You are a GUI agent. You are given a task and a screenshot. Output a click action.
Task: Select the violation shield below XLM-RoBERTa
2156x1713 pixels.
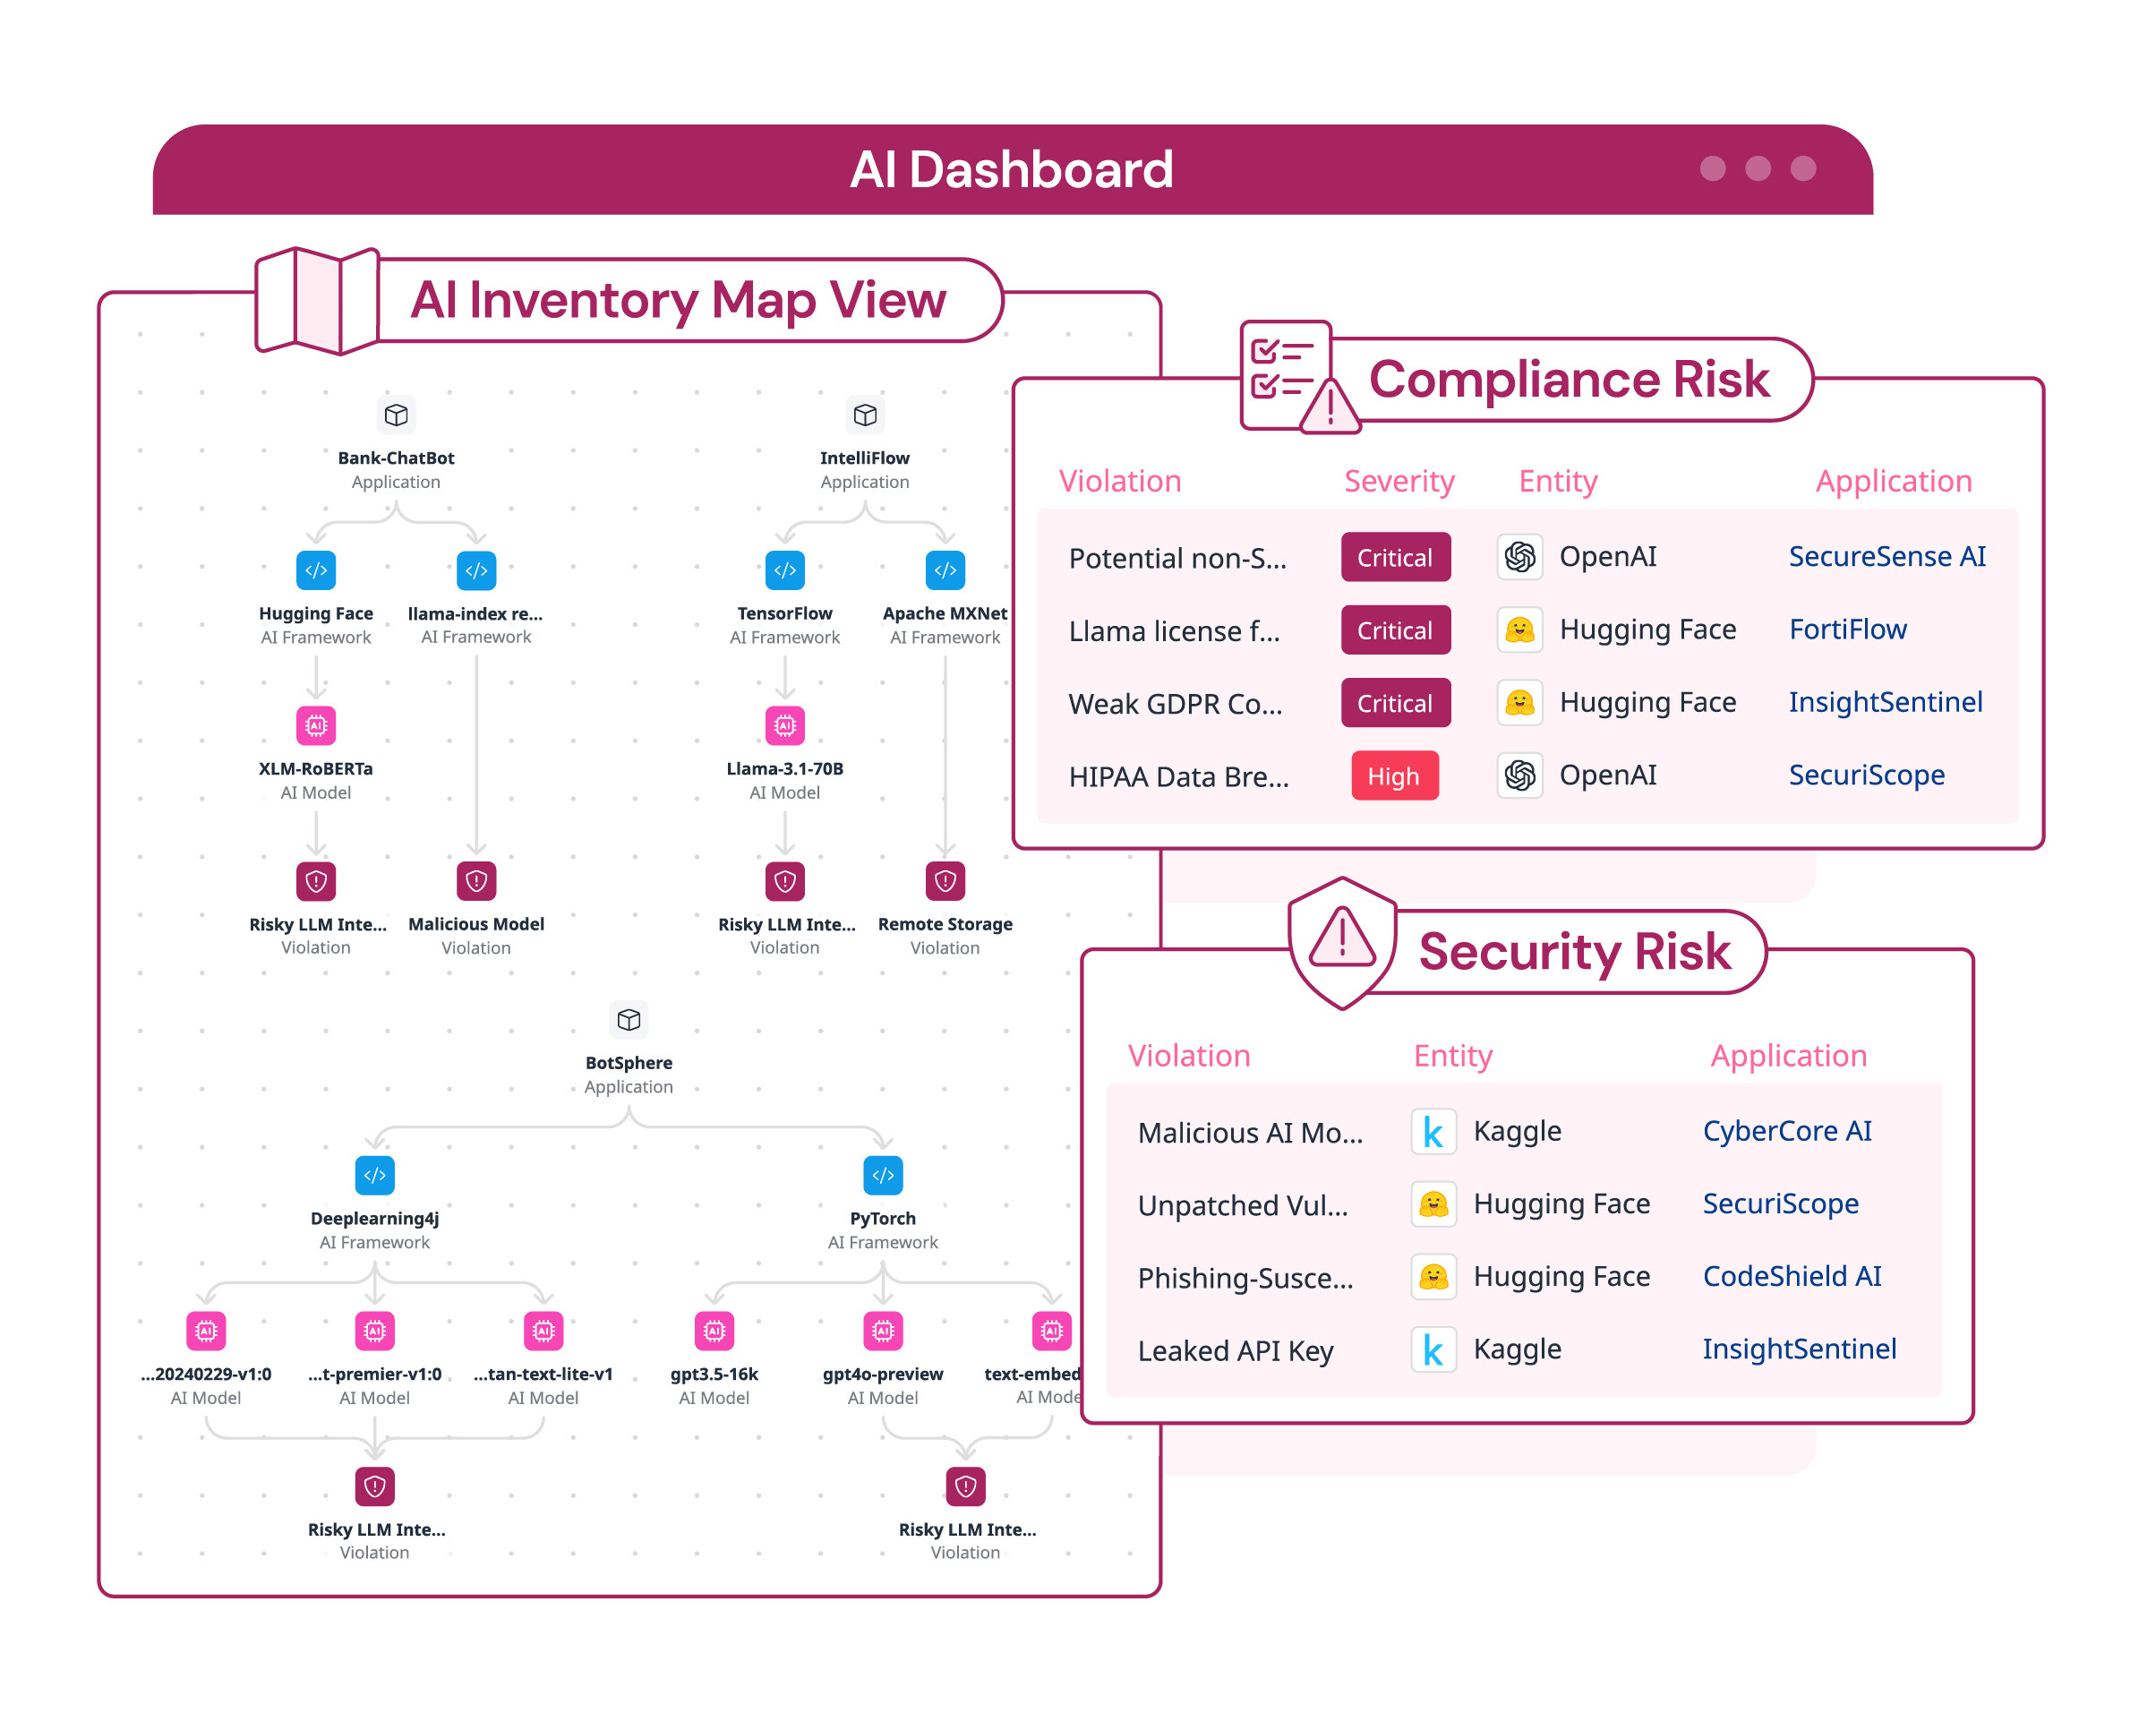[x=316, y=881]
